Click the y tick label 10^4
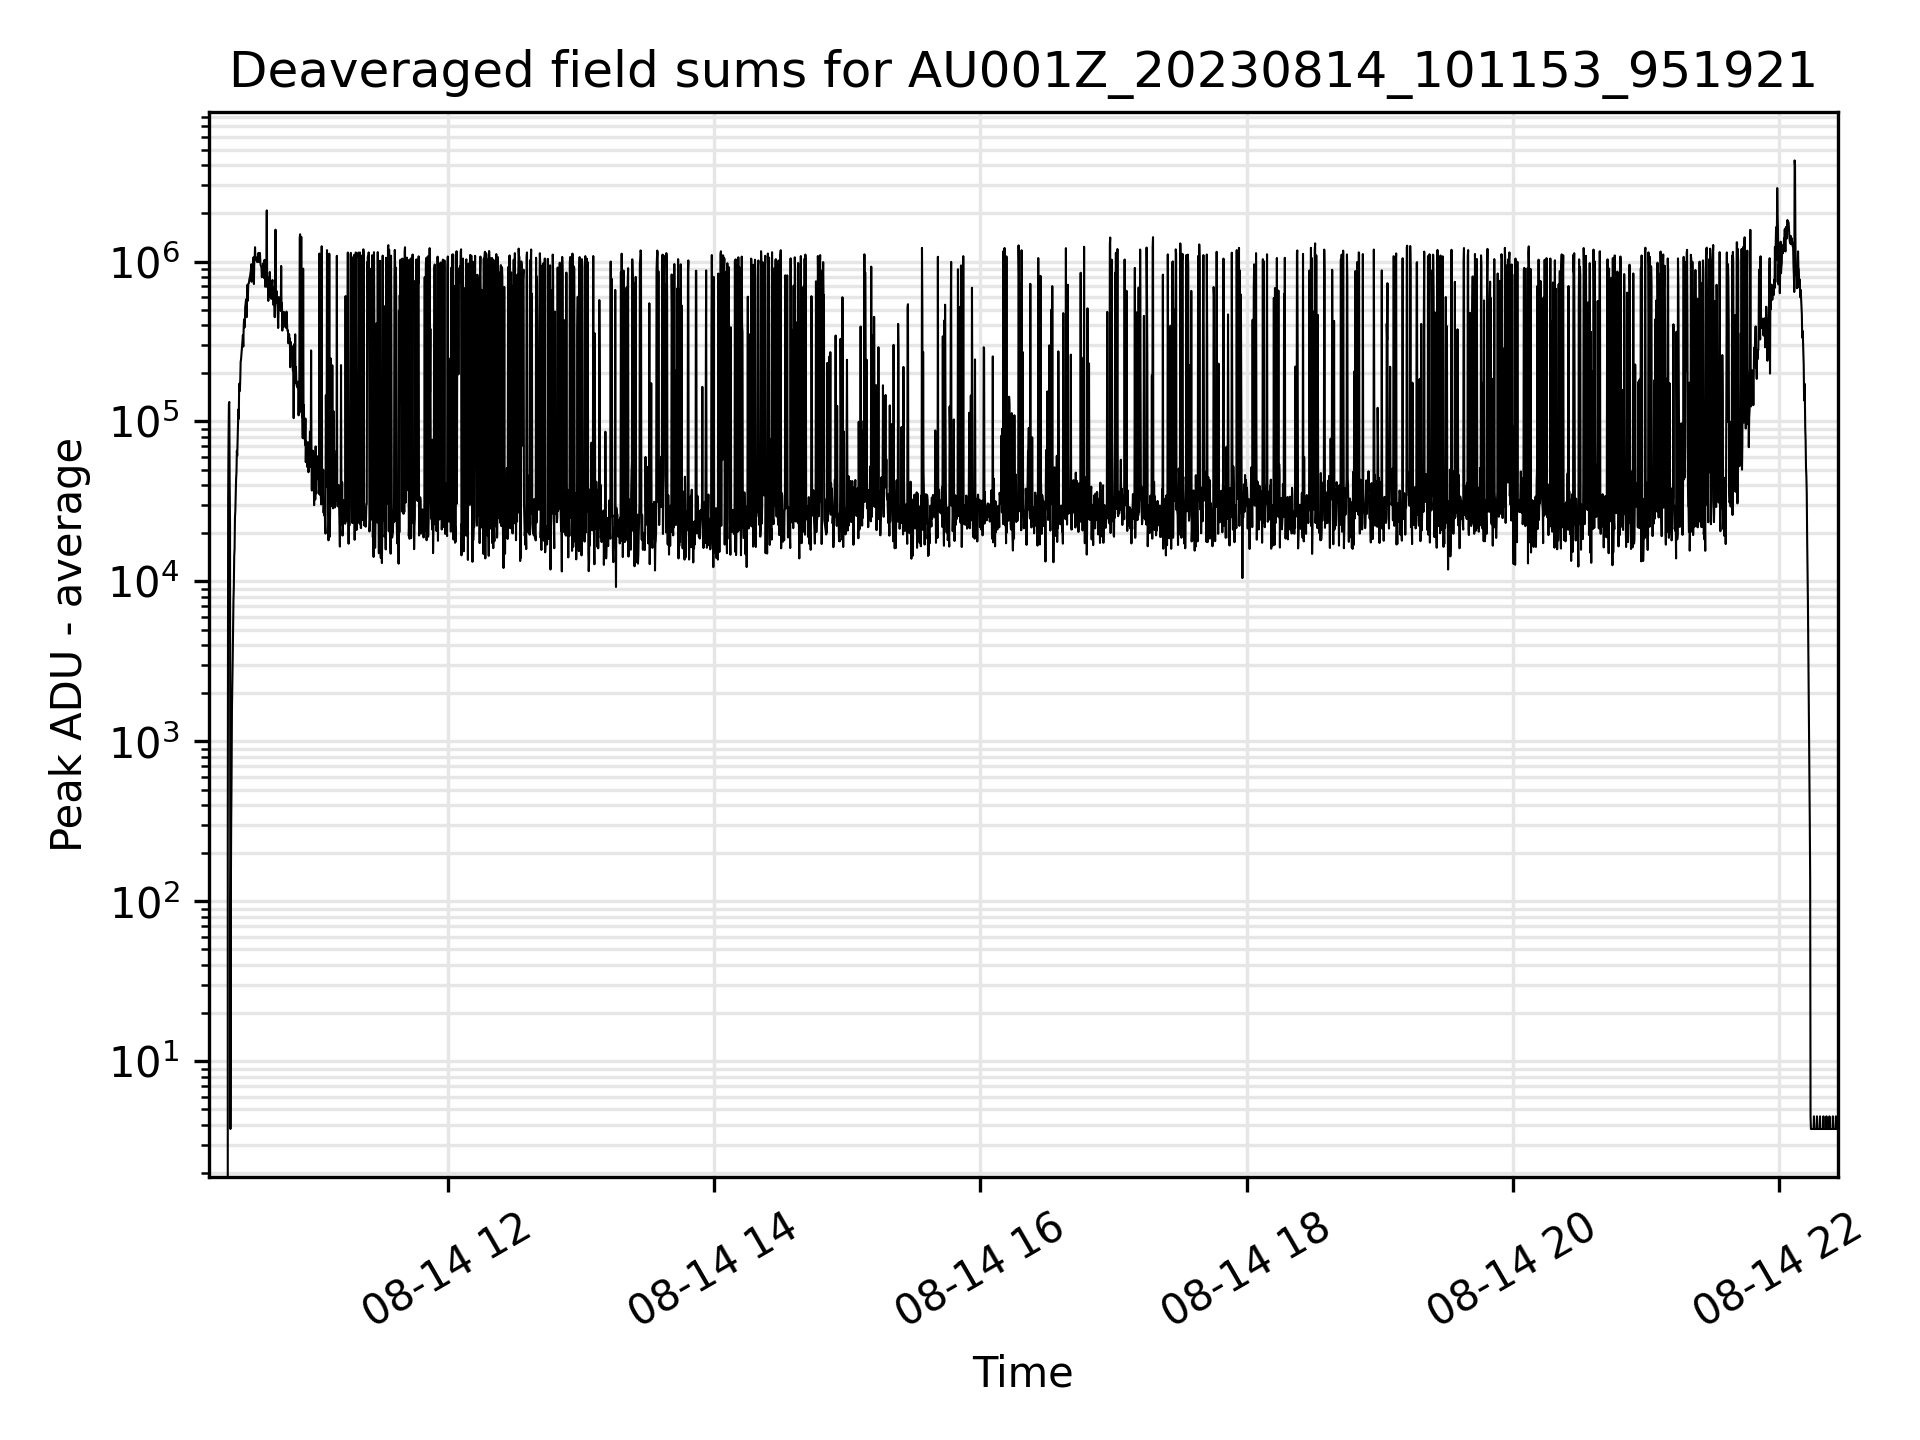 146,581
